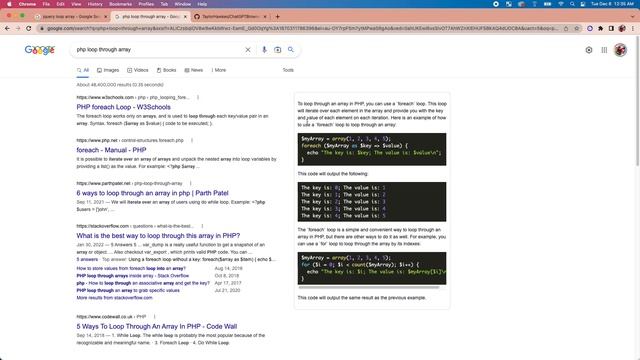Click the Wi-Fi status icon
This screenshot has width=640, height=360.
click(x=561, y=4)
